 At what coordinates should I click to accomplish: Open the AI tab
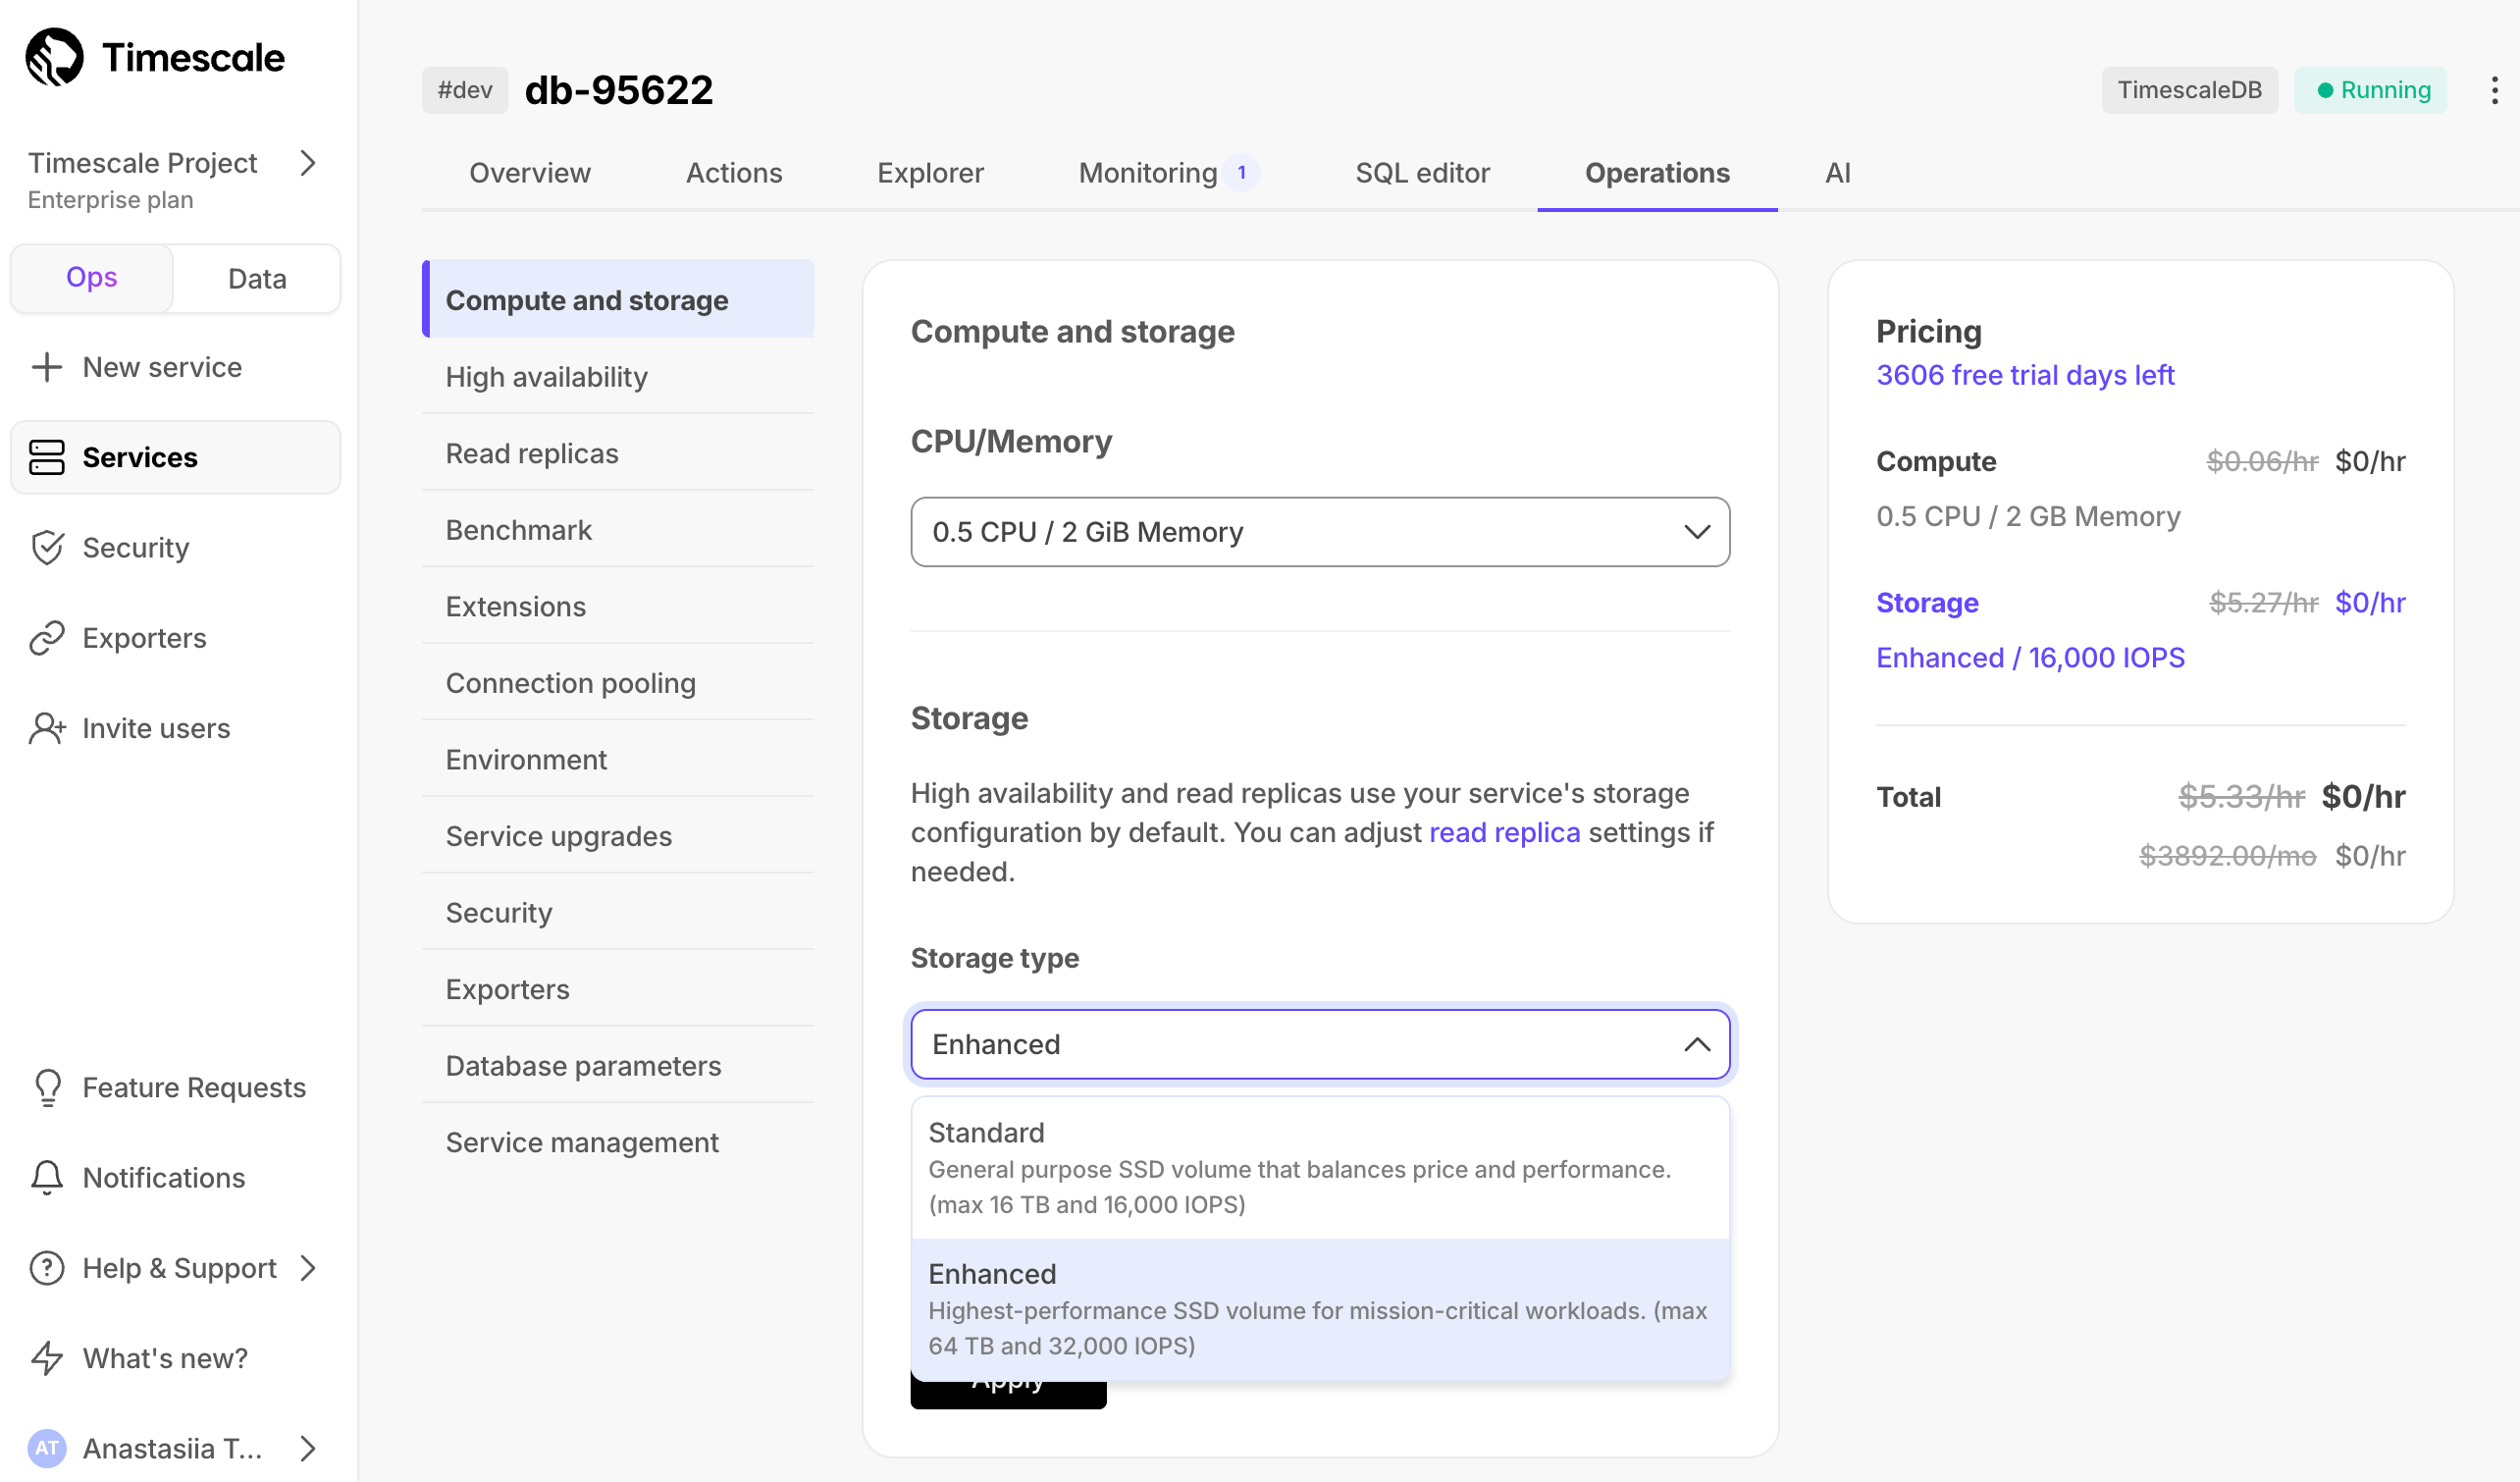point(1838,173)
